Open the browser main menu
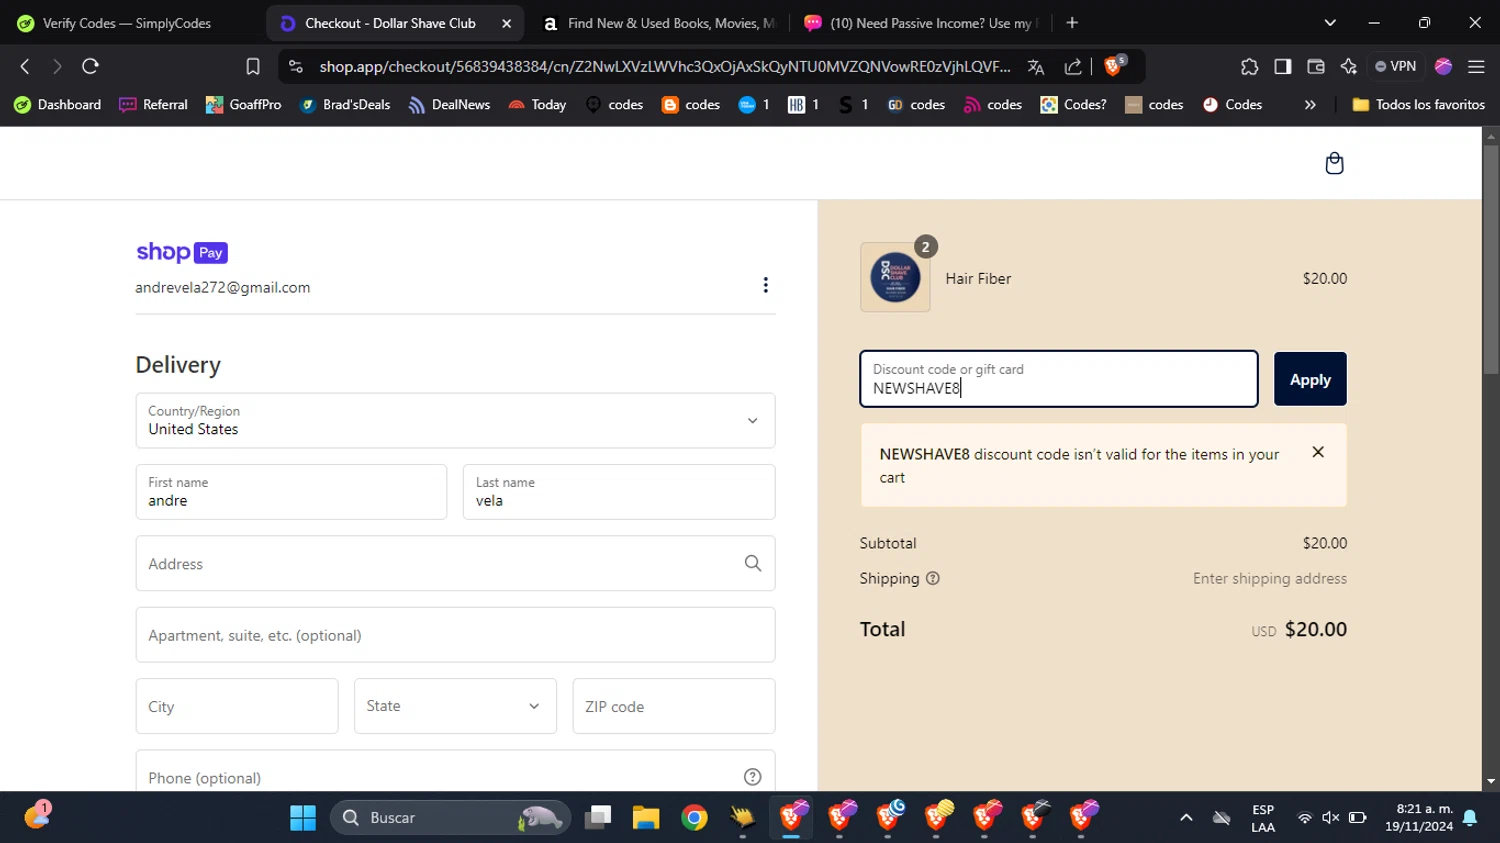The height and width of the screenshot is (843, 1500). tap(1476, 66)
